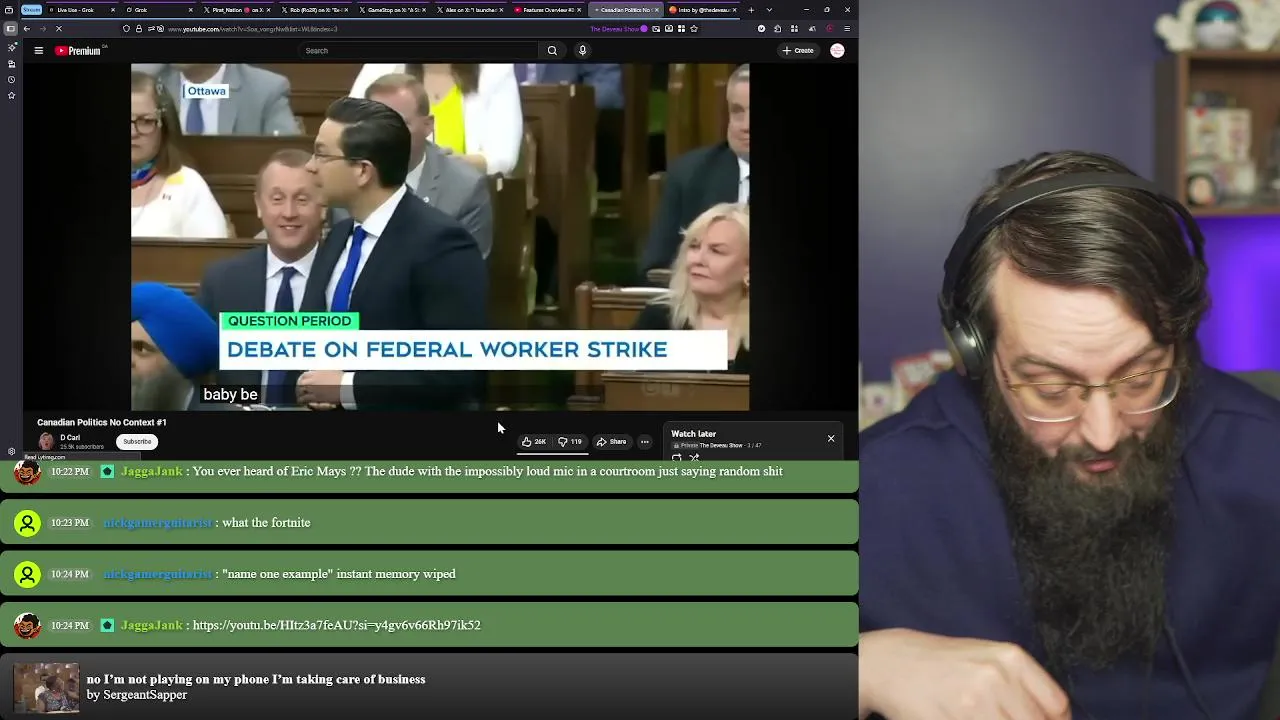
Task: Switch to the Intro by @thedeveau tab
Action: [703, 10]
